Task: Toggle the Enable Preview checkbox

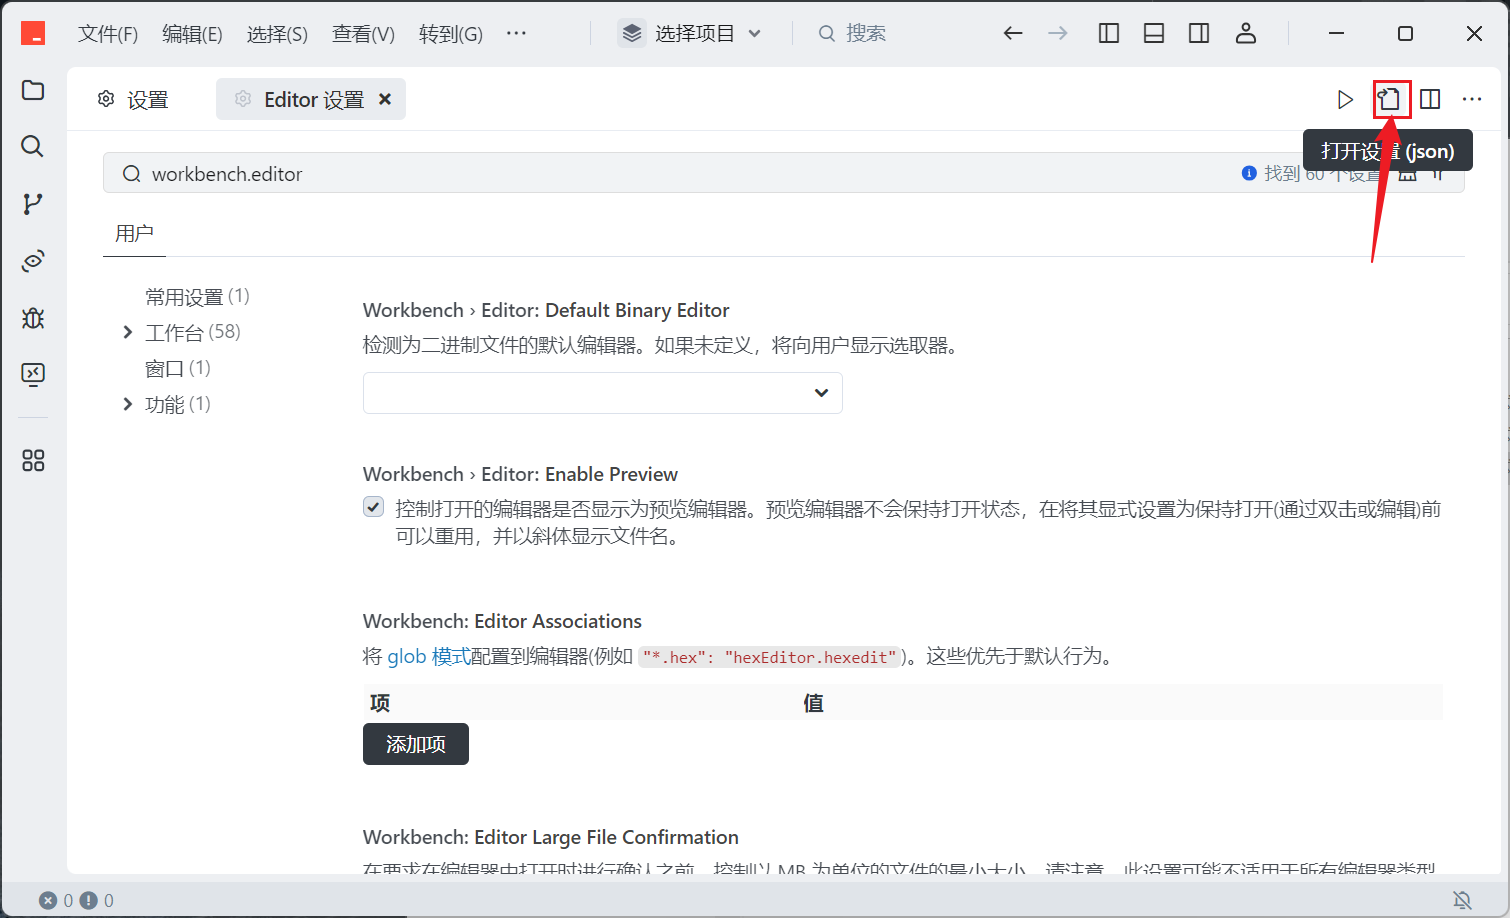Action: coord(373,507)
